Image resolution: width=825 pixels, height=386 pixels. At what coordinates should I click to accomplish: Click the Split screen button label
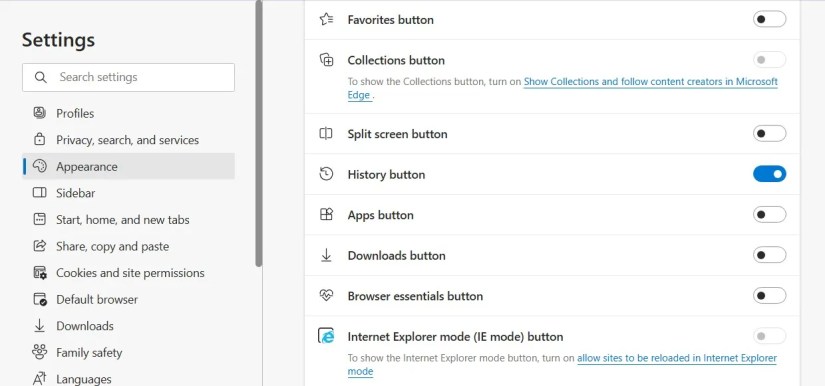point(397,134)
